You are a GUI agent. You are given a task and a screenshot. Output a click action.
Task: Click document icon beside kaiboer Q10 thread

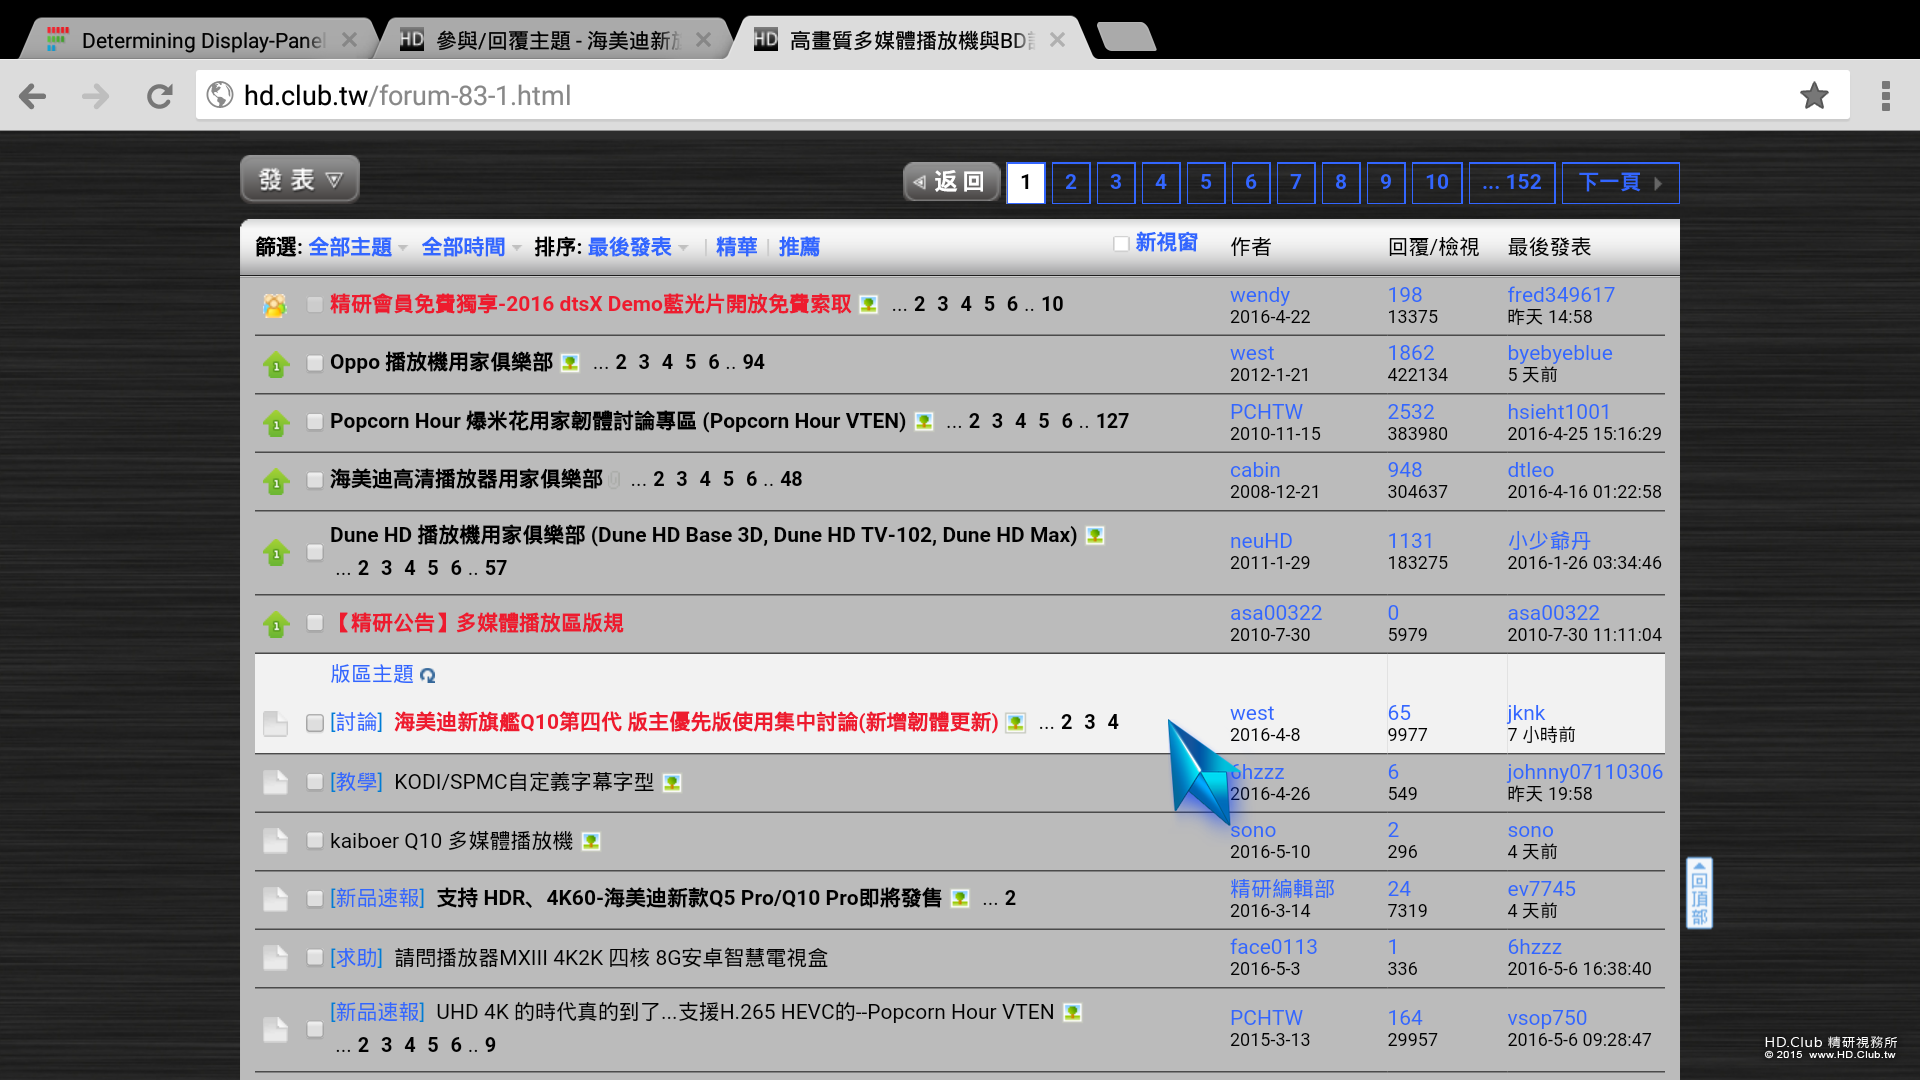275,841
